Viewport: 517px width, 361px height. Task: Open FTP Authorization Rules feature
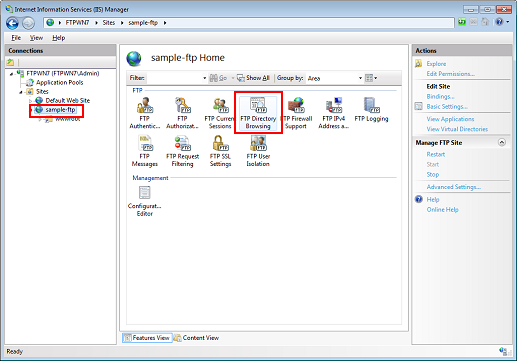[x=182, y=113]
